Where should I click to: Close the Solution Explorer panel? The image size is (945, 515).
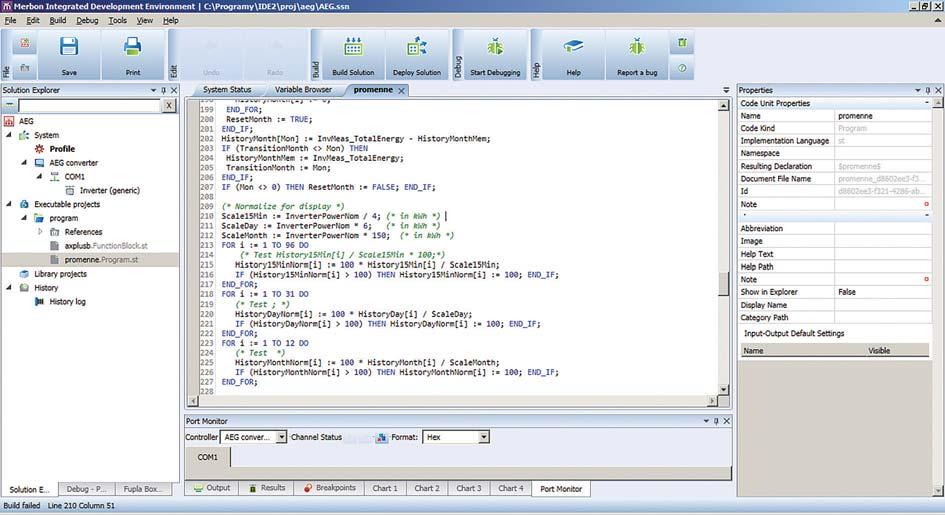tap(174, 90)
